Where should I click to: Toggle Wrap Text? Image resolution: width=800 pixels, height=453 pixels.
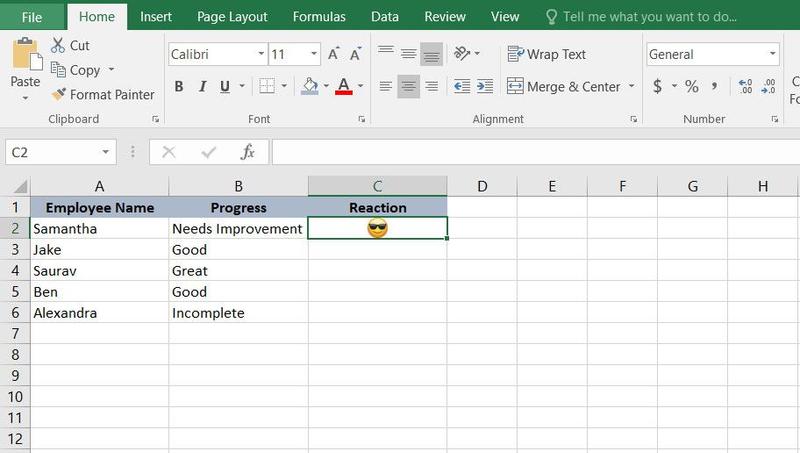(546, 54)
